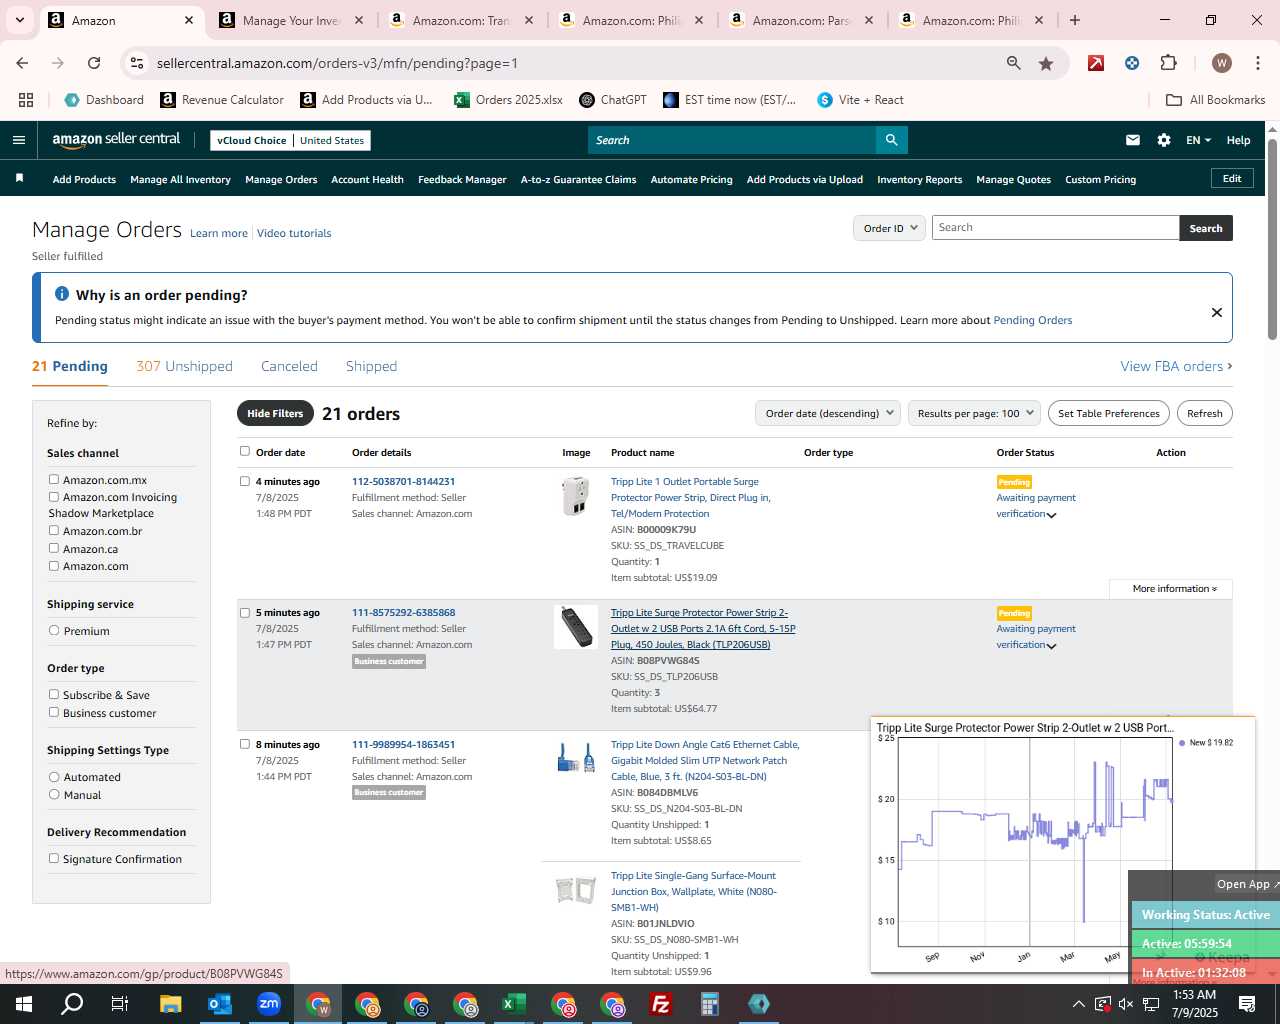Select Automated shipping settings type
This screenshot has width=1280, height=1024.
click(x=54, y=777)
